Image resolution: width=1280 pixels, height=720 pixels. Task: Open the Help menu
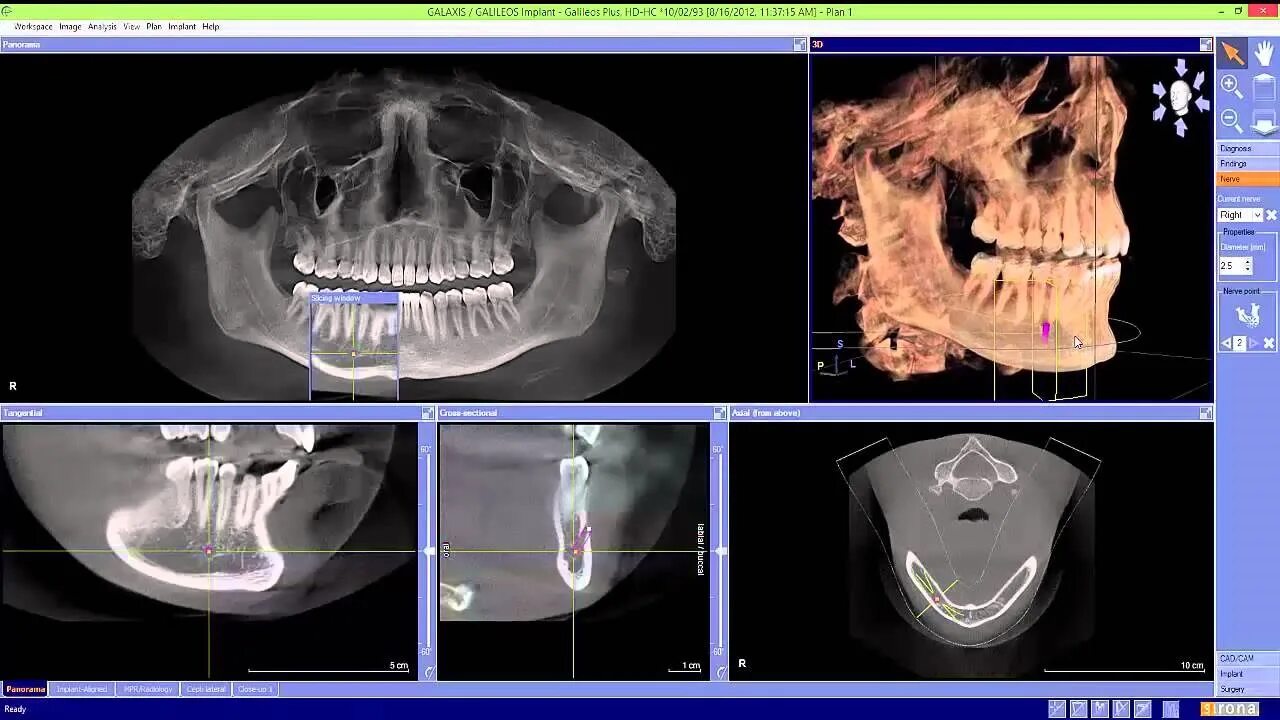coord(211,27)
